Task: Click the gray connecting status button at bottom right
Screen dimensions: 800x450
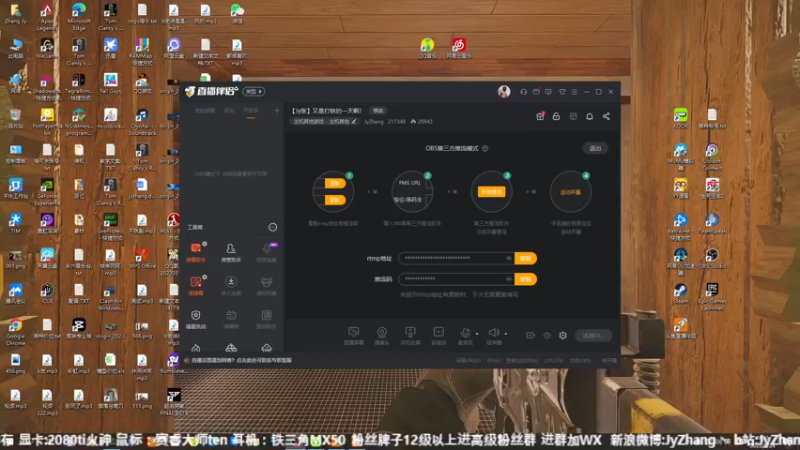Action: click(593, 335)
